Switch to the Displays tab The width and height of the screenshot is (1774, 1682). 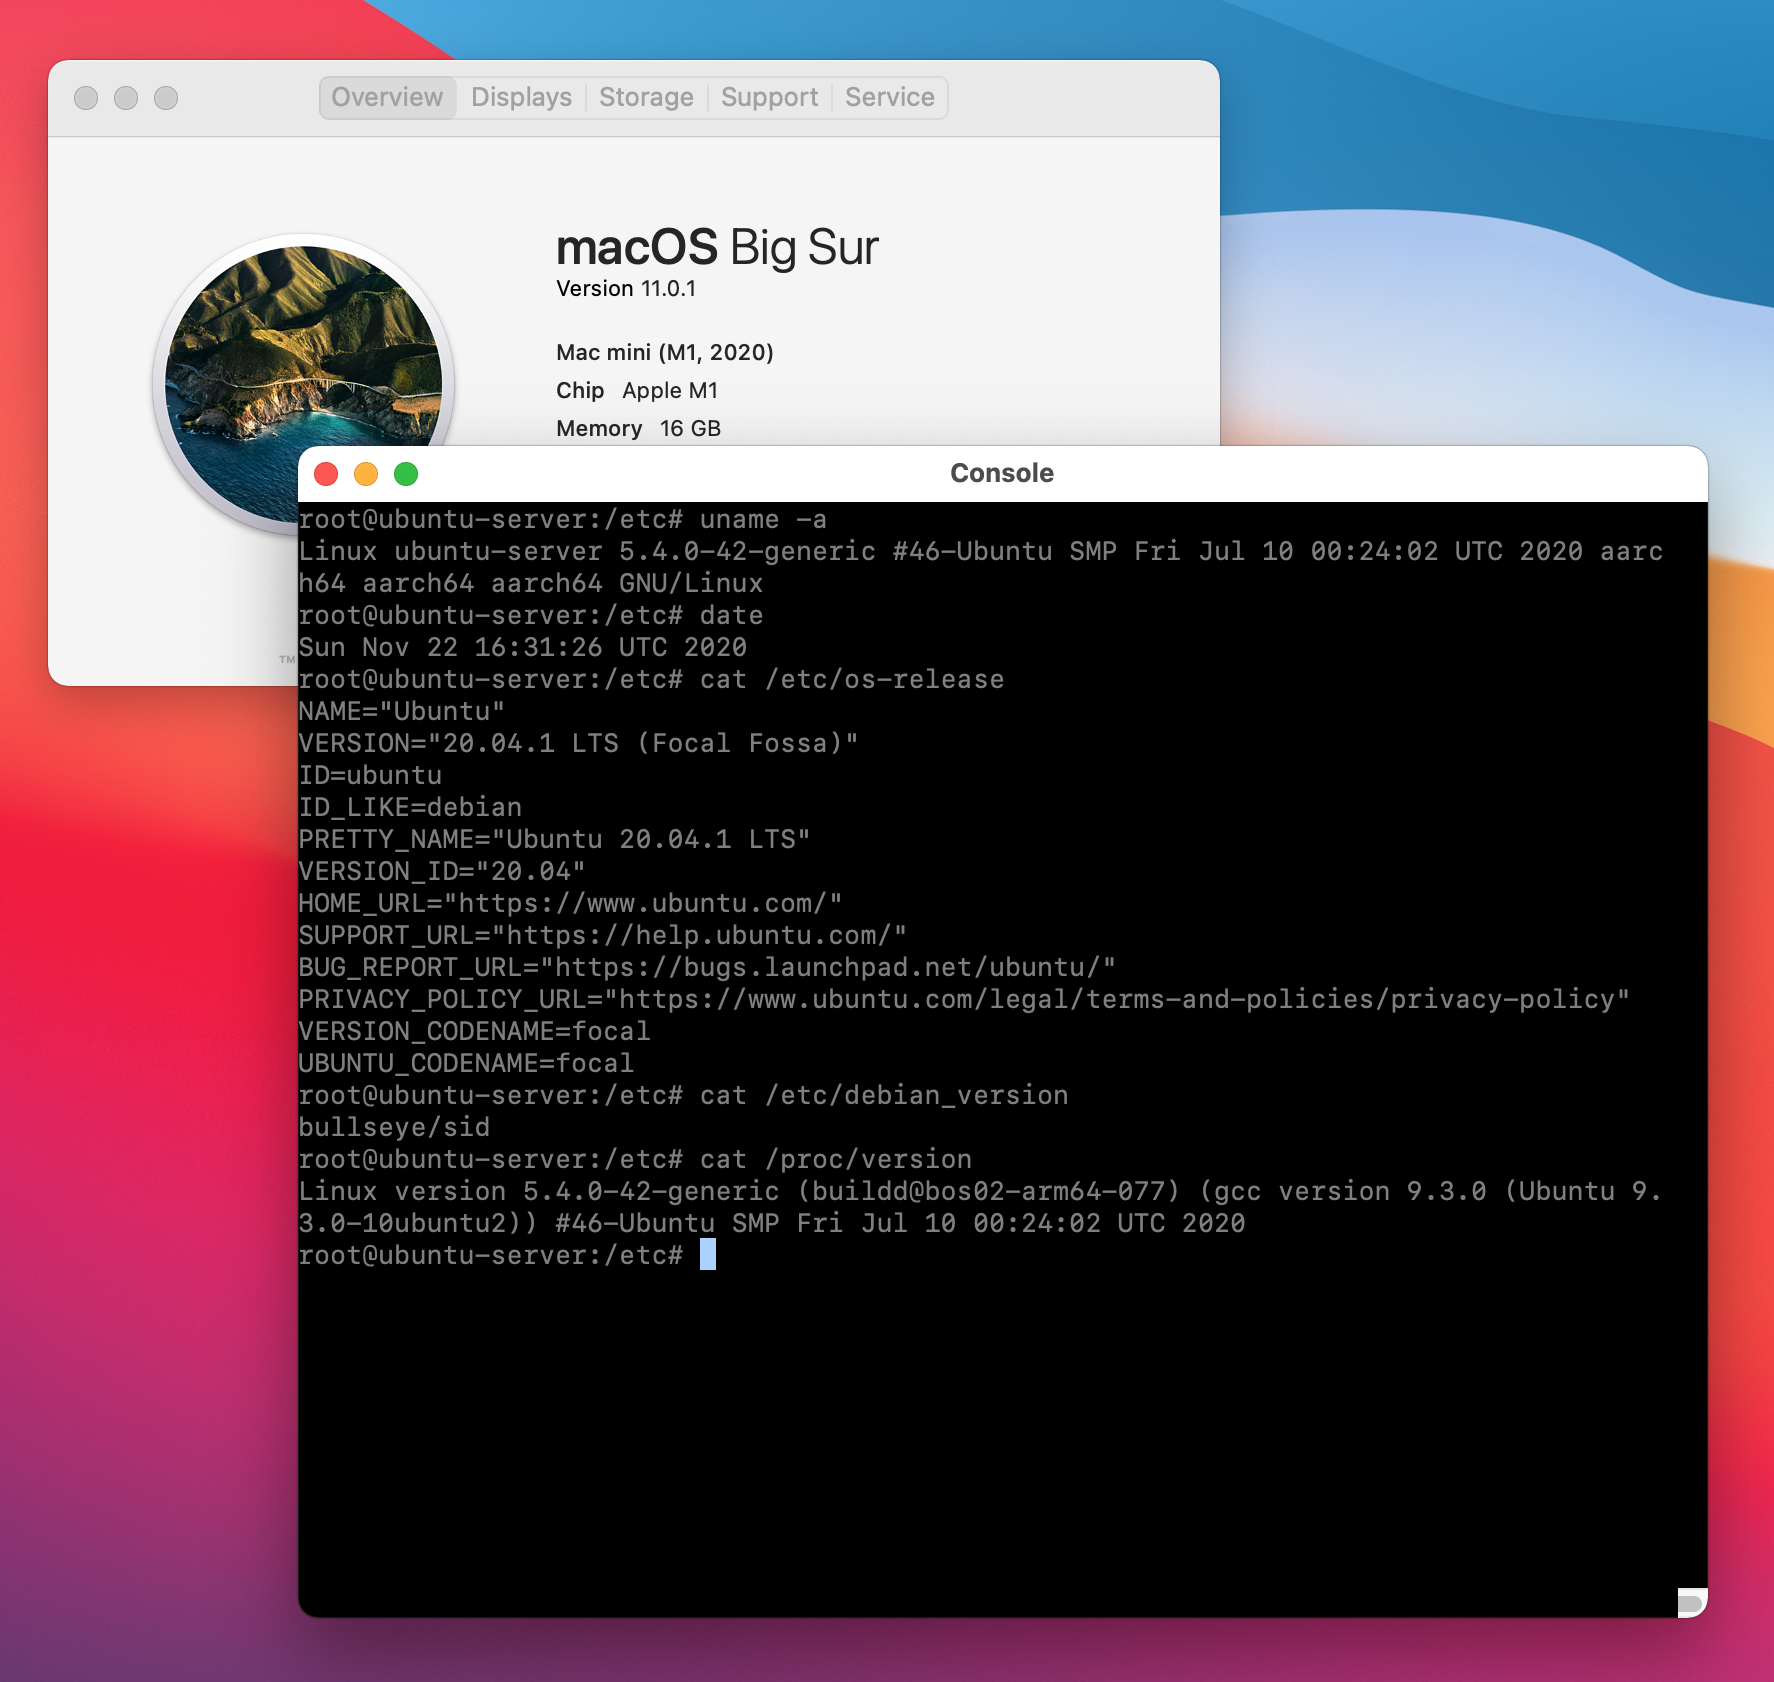point(521,97)
